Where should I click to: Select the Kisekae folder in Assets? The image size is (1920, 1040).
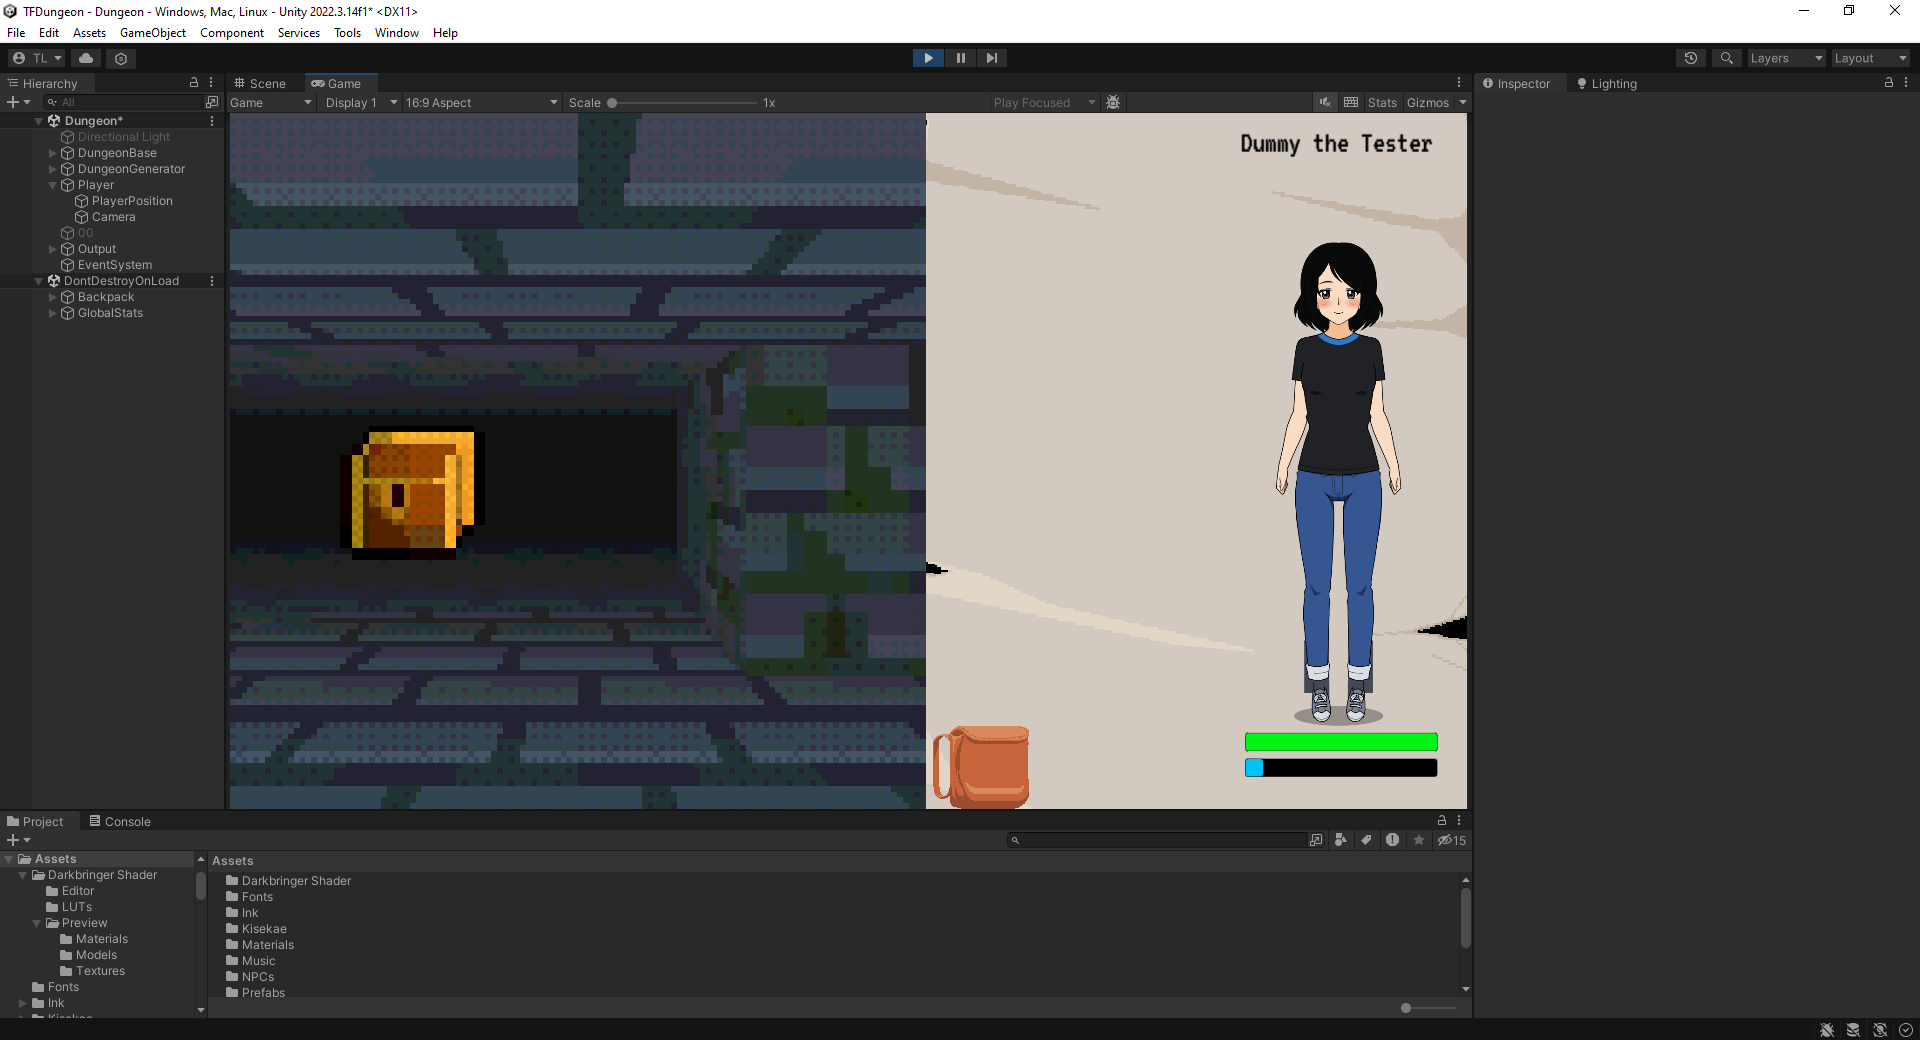[x=264, y=929]
